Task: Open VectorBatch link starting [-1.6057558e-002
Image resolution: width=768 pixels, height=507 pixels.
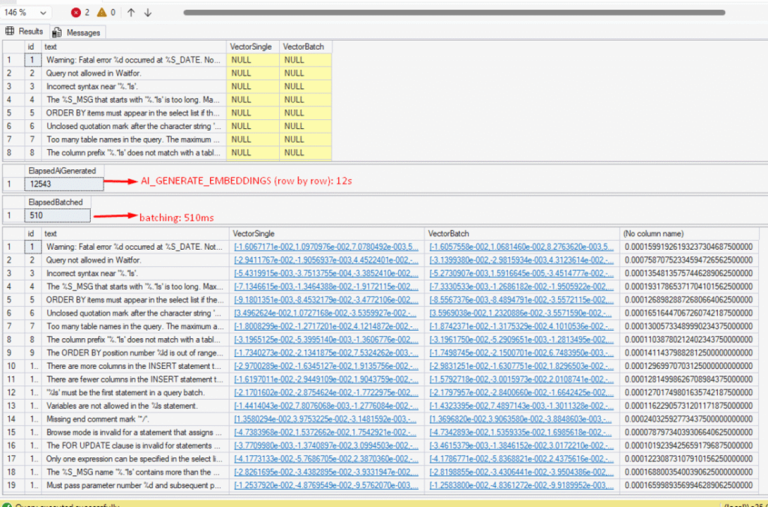Action: [522, 247]
